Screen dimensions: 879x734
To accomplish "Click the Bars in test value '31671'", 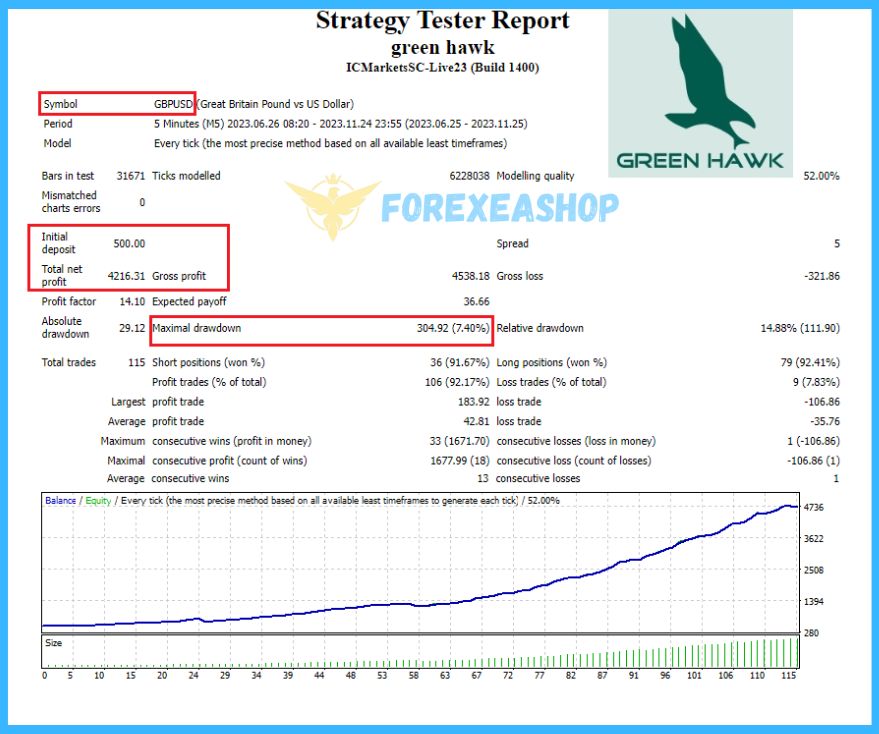I will [x=131, y=176].
